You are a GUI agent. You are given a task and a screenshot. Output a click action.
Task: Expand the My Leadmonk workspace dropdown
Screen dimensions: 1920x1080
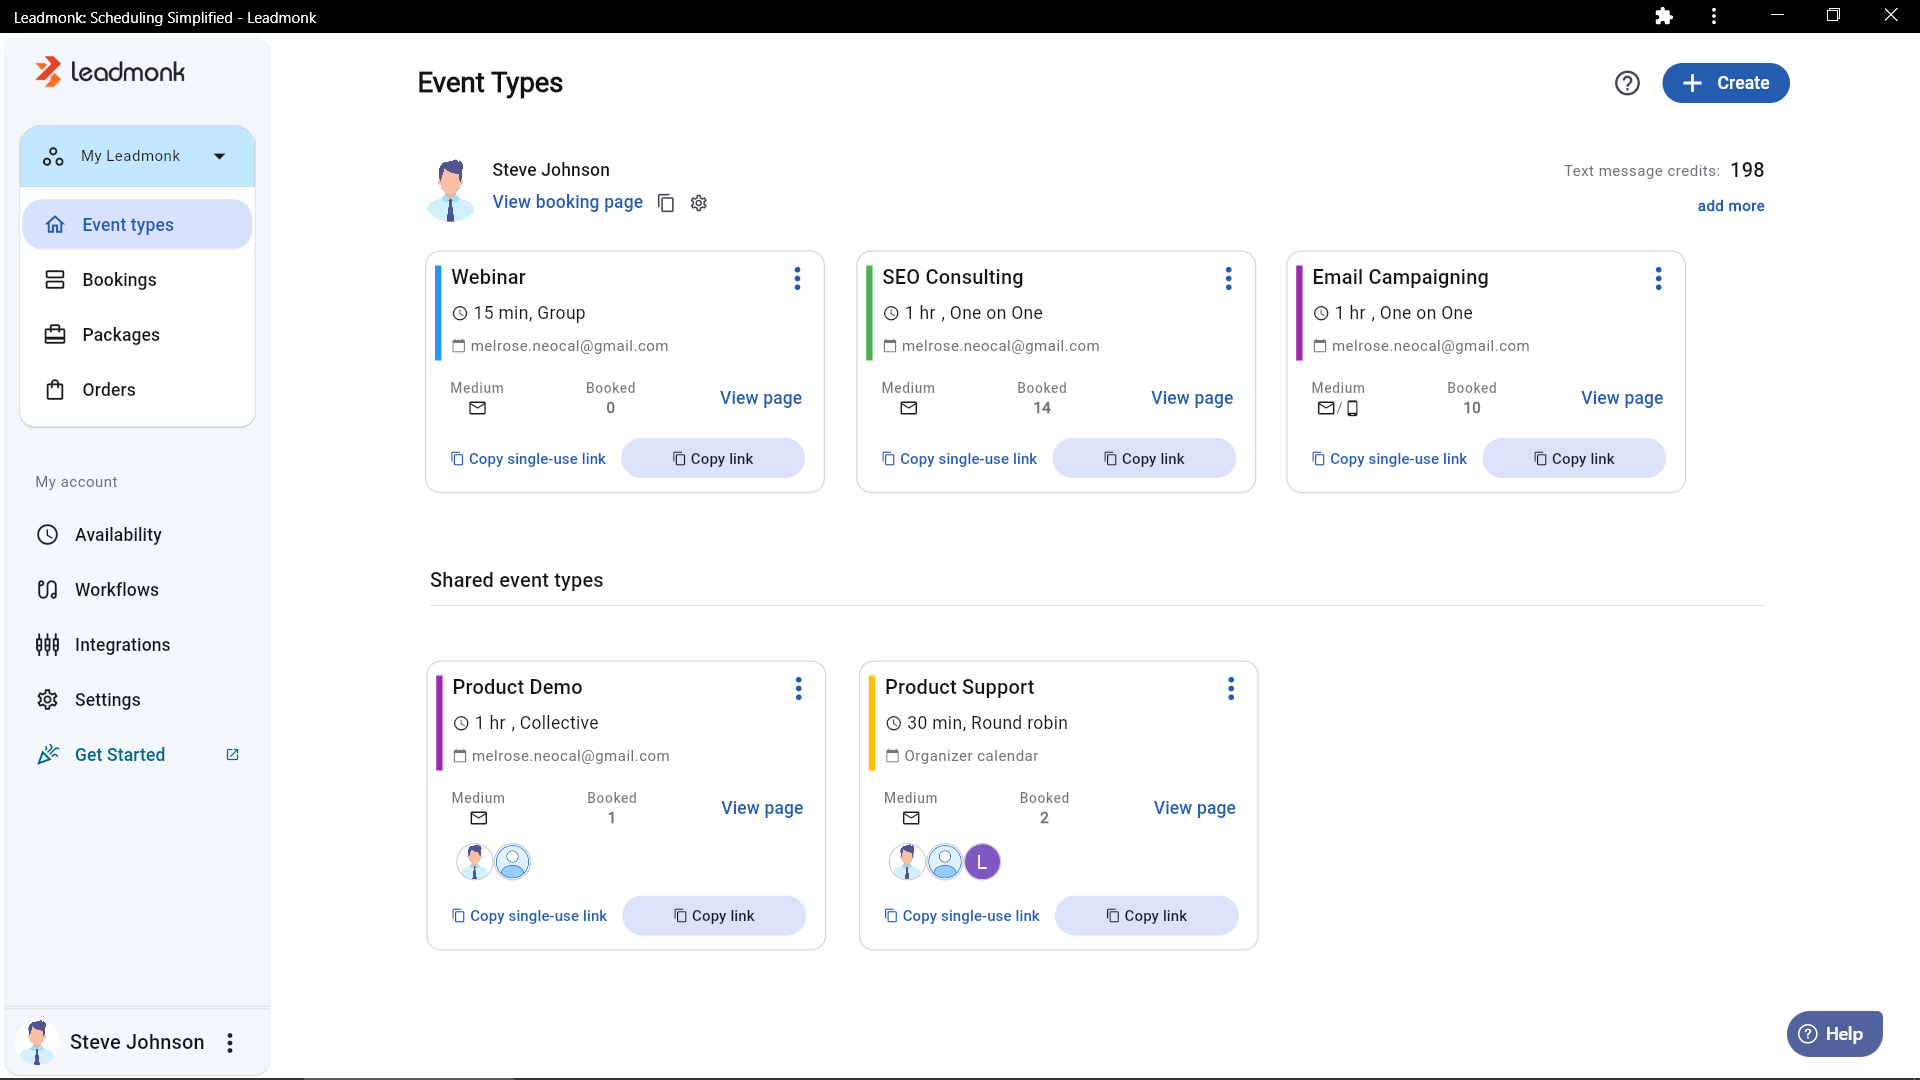coord(137,156)
